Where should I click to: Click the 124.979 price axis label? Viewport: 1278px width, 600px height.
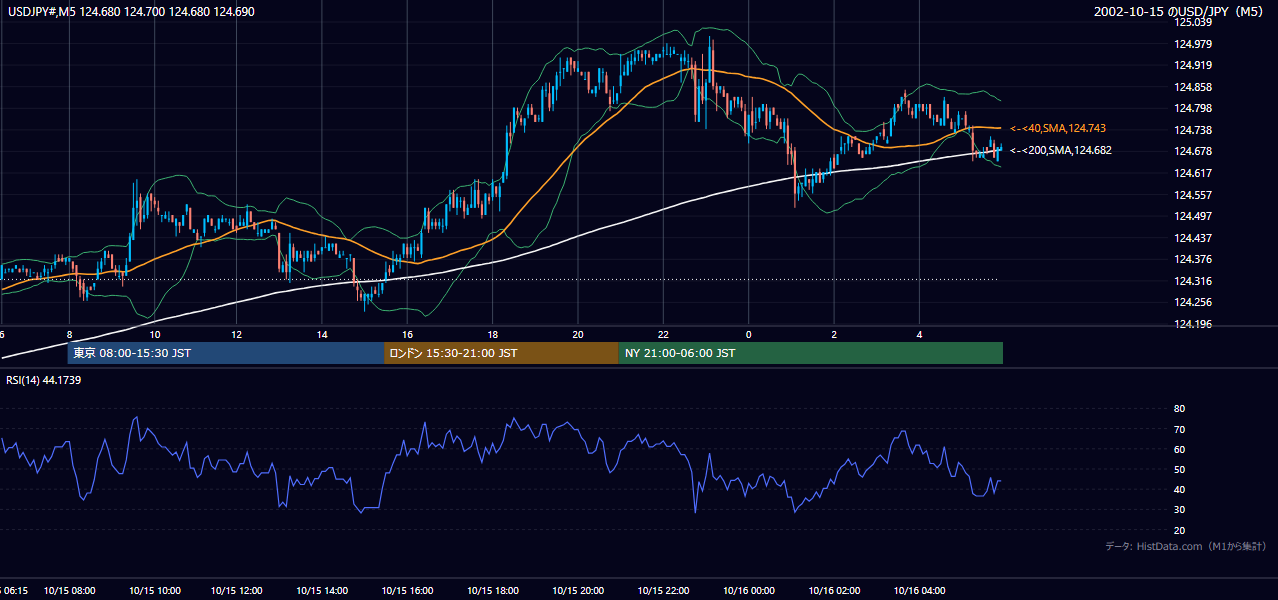click(1195, 44)
